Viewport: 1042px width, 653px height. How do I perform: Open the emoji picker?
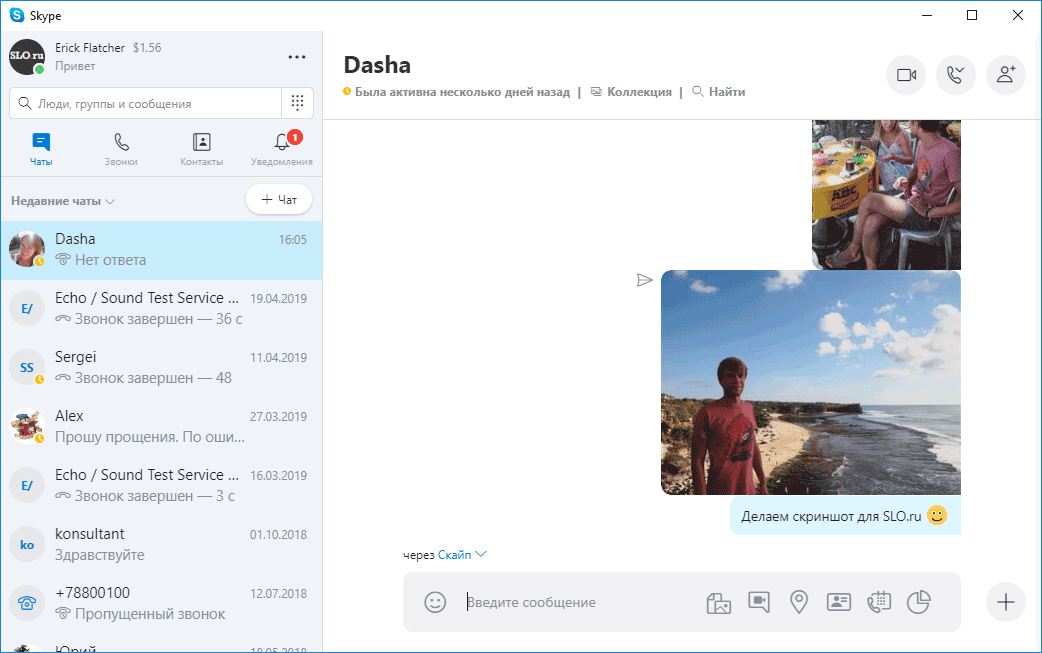click(x=435, y=603)
